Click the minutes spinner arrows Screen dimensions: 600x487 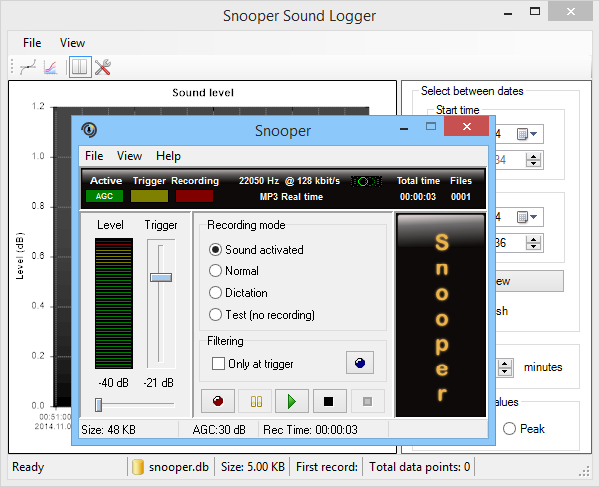505,367
